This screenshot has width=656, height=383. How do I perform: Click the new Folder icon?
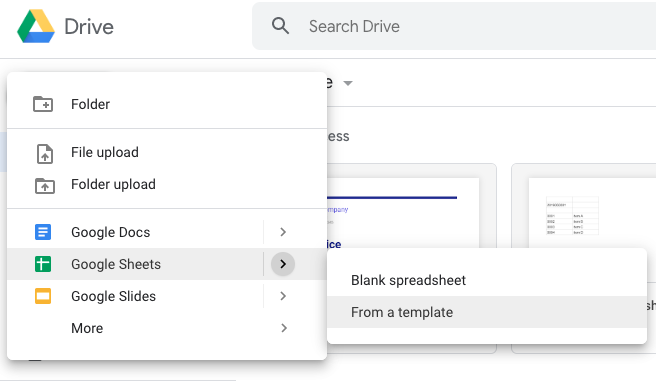coord(43,104)
